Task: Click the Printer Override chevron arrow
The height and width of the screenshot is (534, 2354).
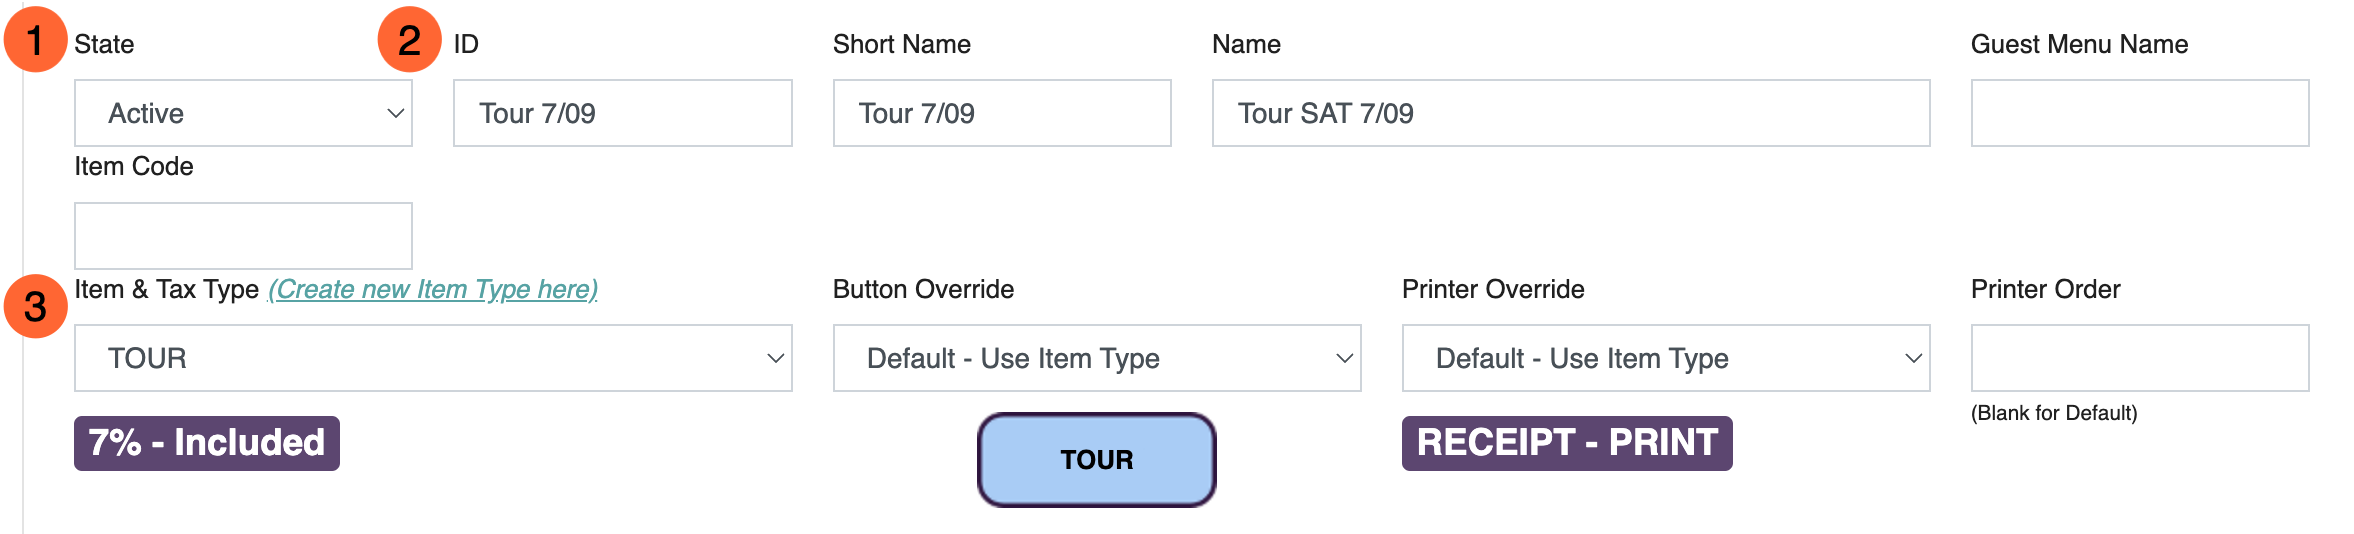Action: click(1914, 358)
